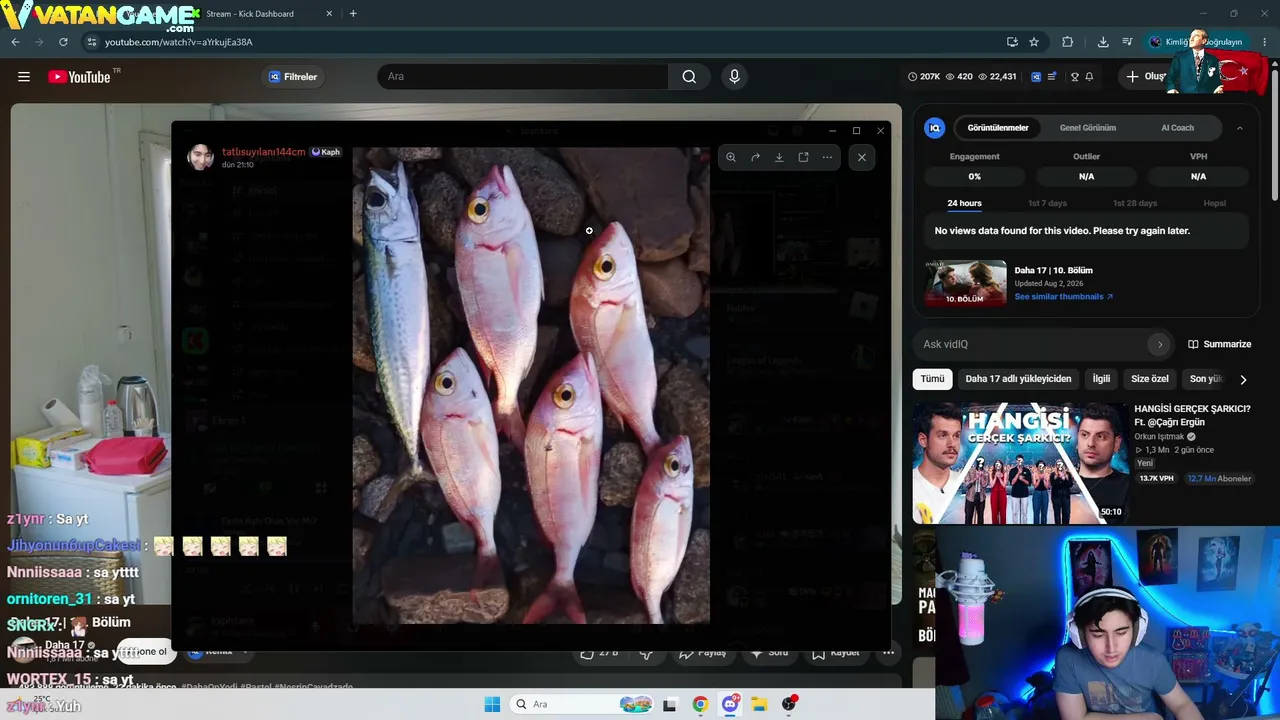Download the fish image in viewer
The width and height of the screenshot is (1280, 720).
click(779, 157)
